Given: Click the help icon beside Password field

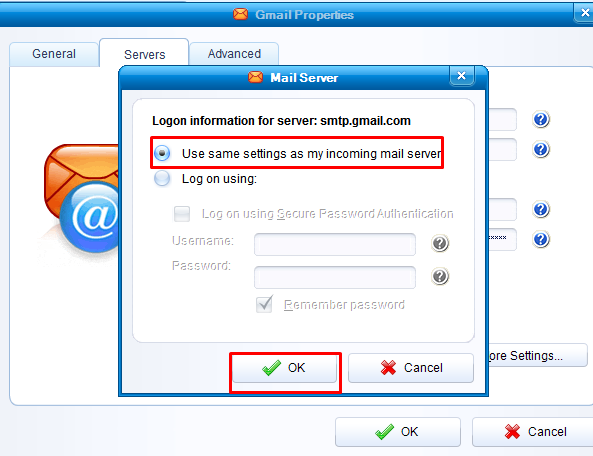Looking at the screenshot, I should [x=440, y=276].
